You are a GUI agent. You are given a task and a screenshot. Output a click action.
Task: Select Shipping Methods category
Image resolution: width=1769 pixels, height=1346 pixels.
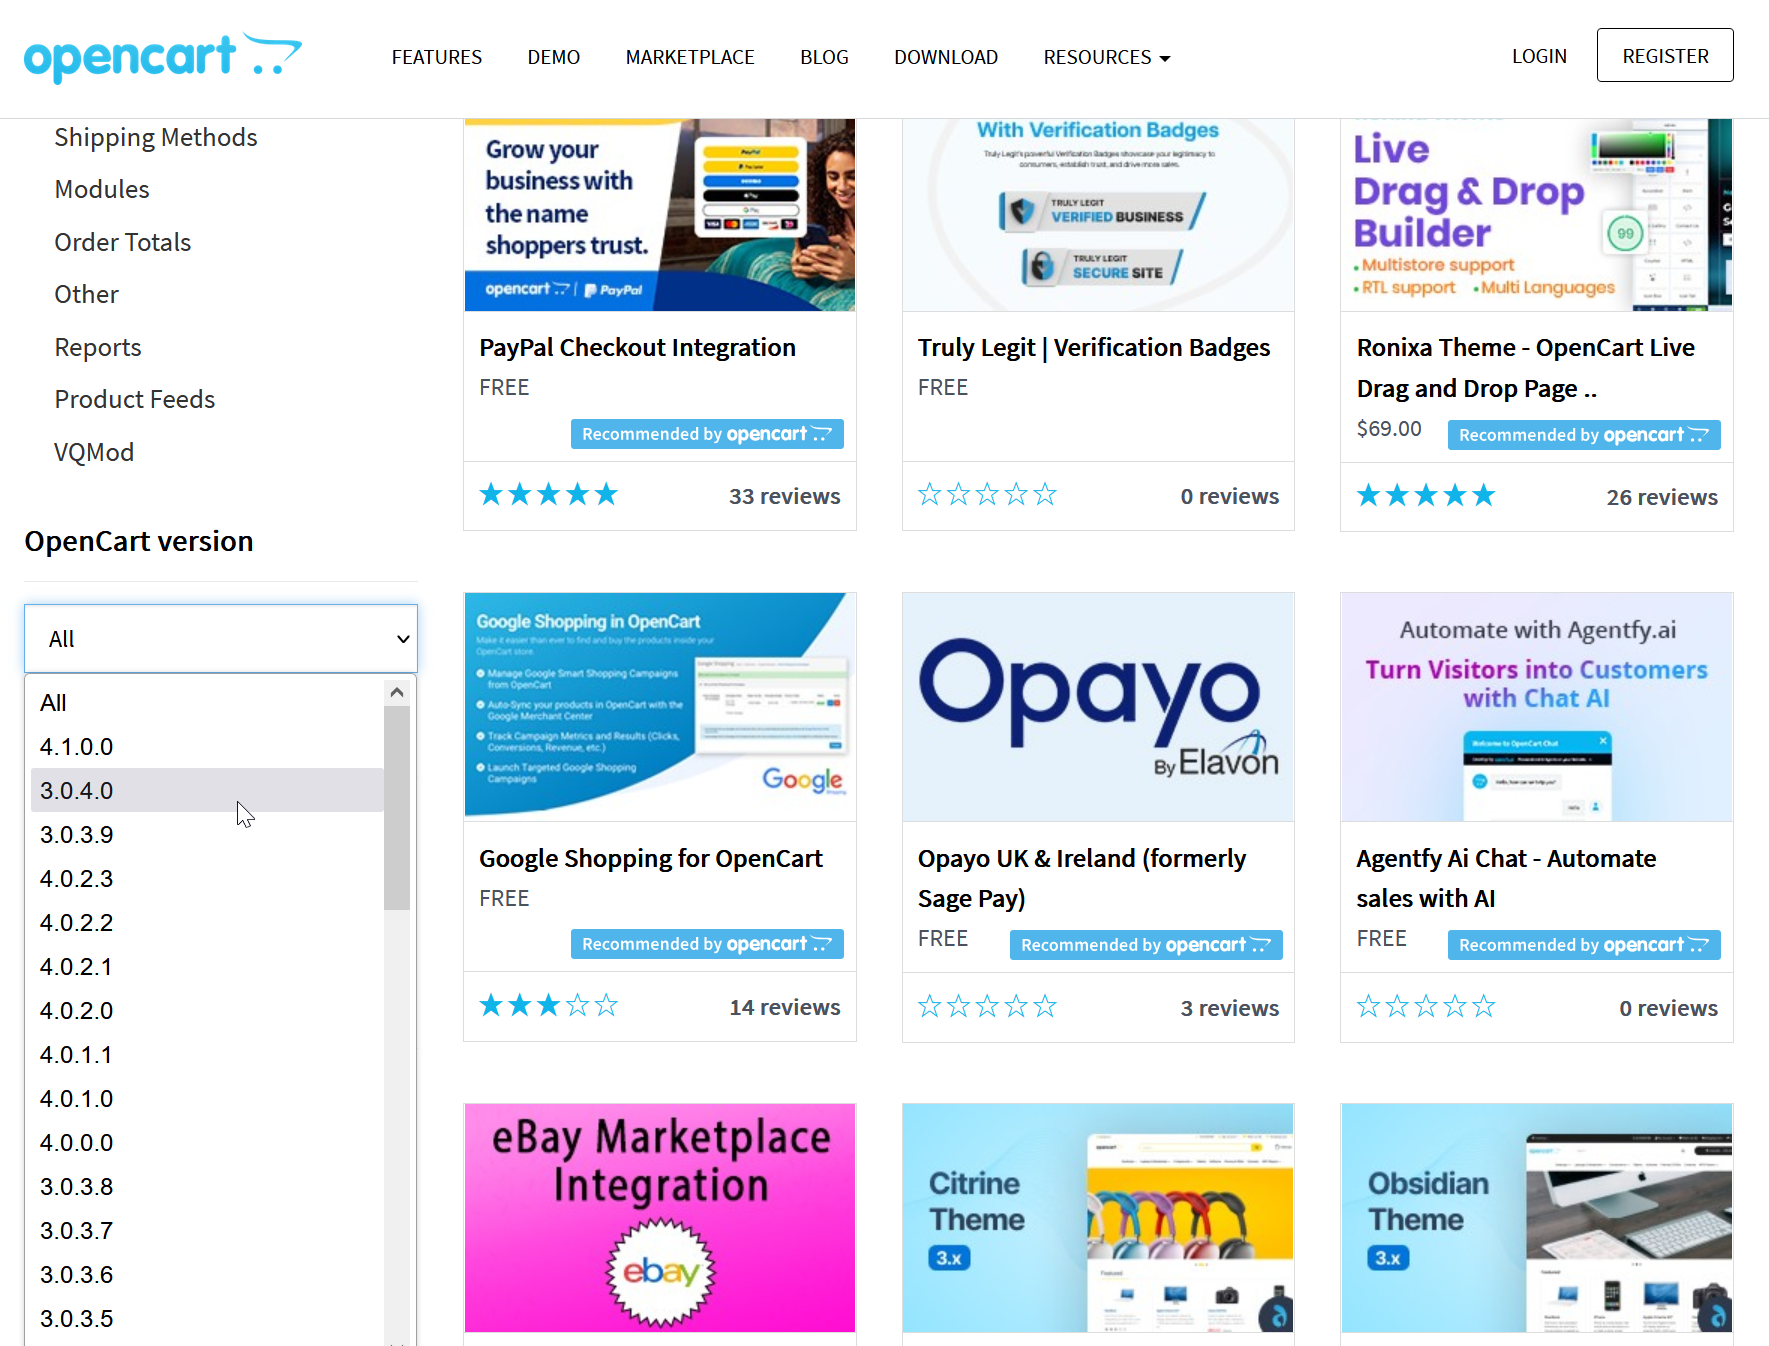tap(156, 137)
